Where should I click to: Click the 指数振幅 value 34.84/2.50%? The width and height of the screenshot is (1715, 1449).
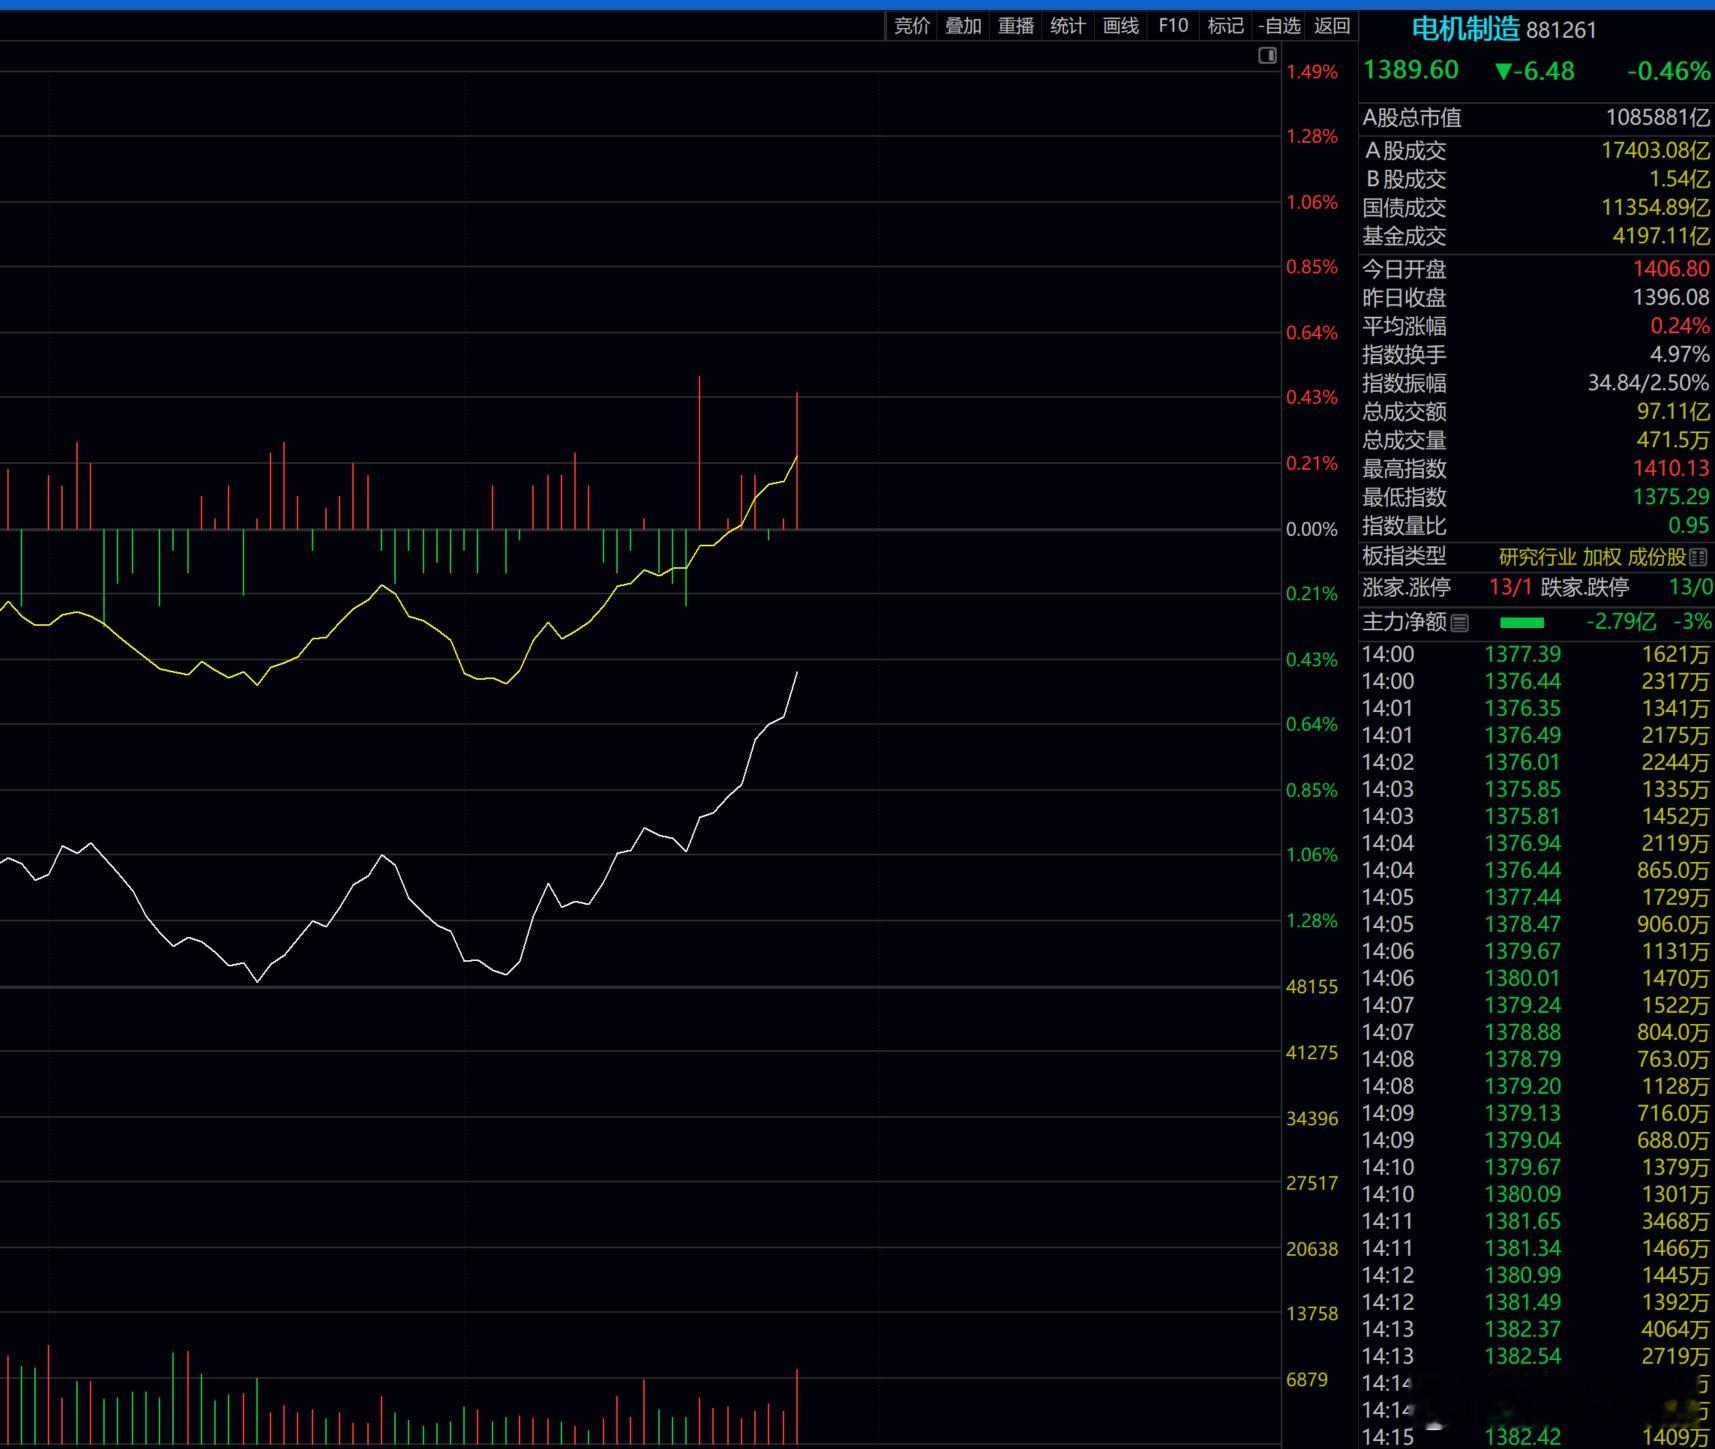pyautogui.click(x=1648, y=383)
